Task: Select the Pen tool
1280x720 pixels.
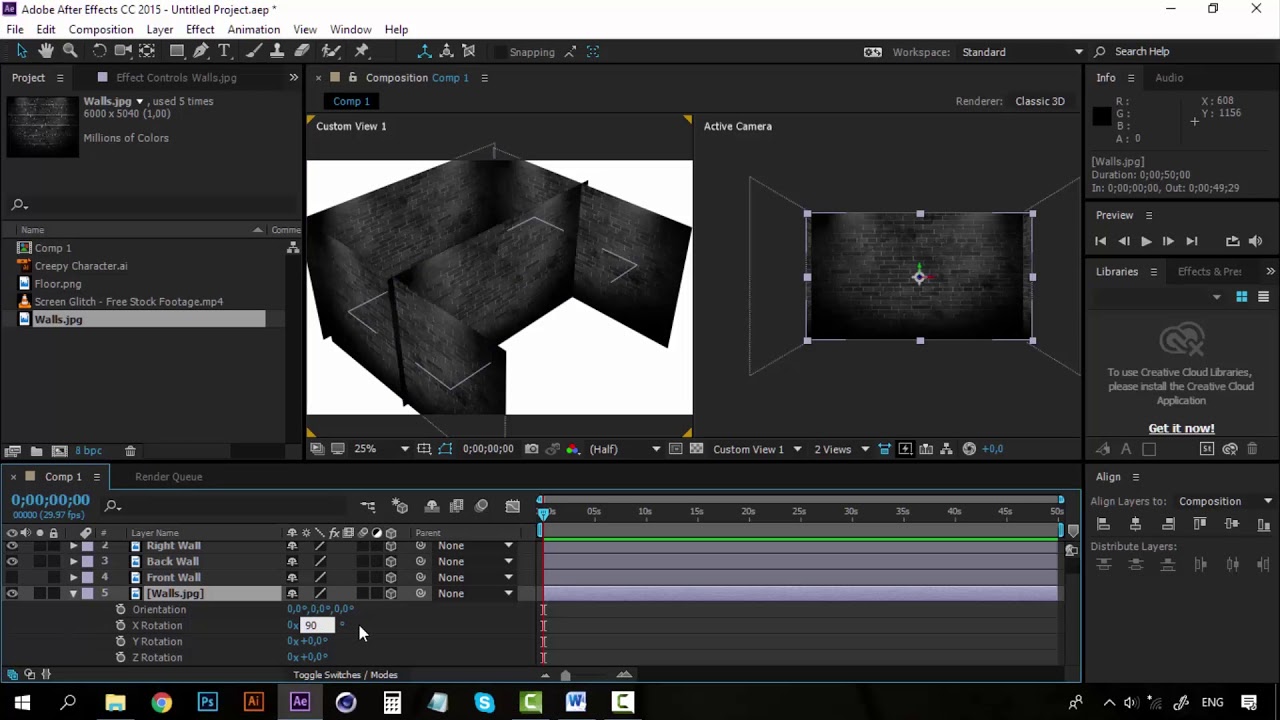Action: pyautogui.click(x=201, y=51)
